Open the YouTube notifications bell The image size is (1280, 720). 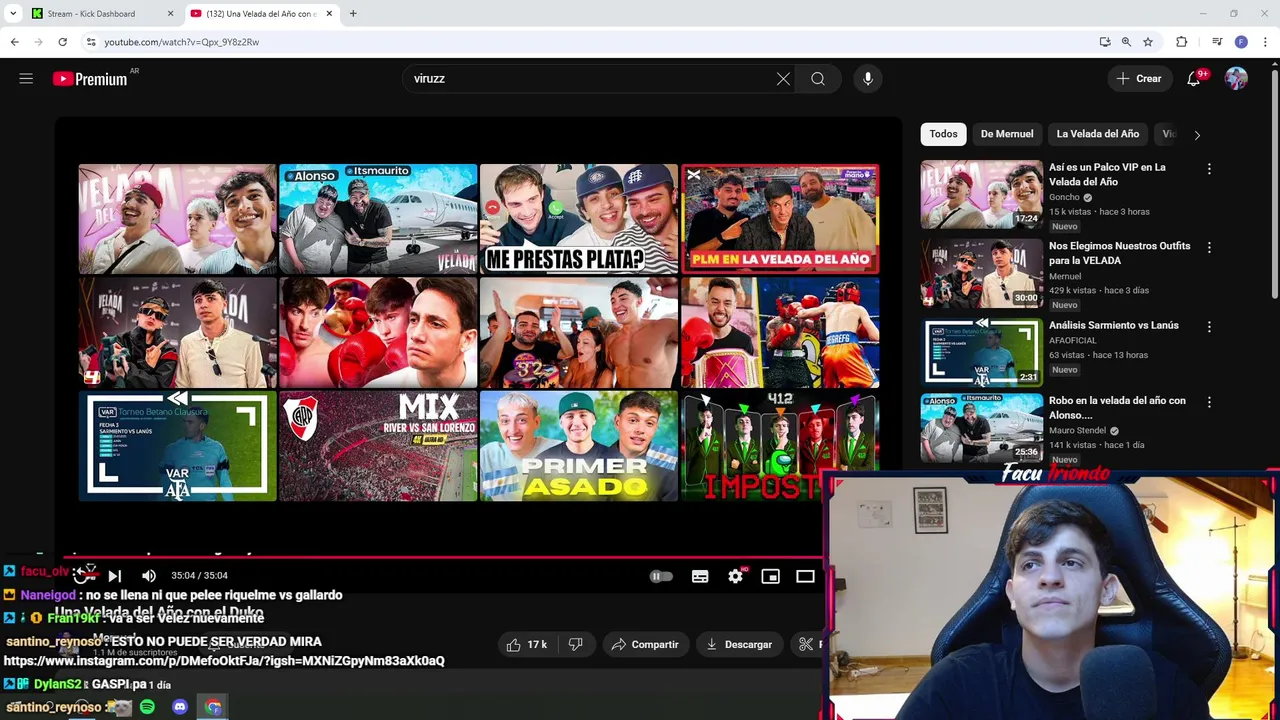pos(1194,79)
